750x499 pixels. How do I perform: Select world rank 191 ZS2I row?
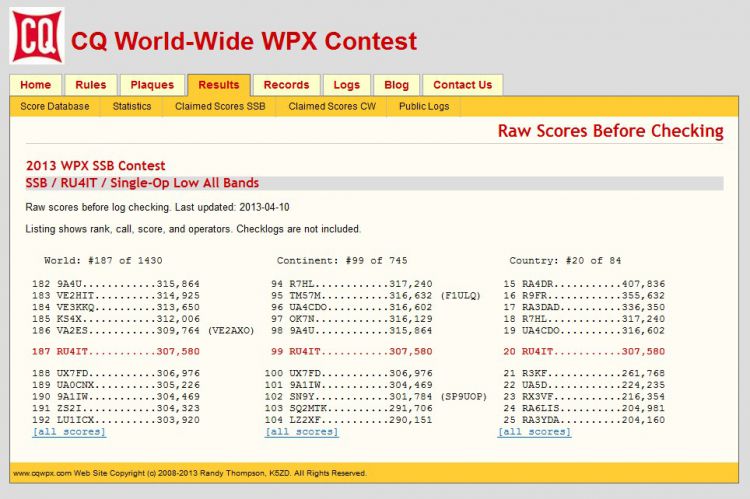(x=116, y=408)
